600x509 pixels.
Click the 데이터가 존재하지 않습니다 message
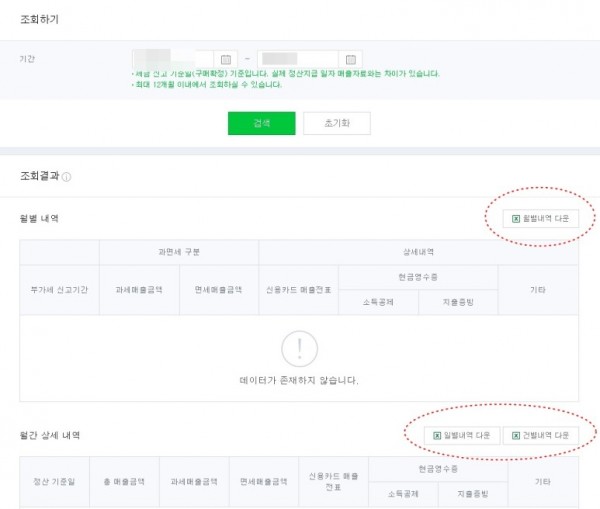299,380
